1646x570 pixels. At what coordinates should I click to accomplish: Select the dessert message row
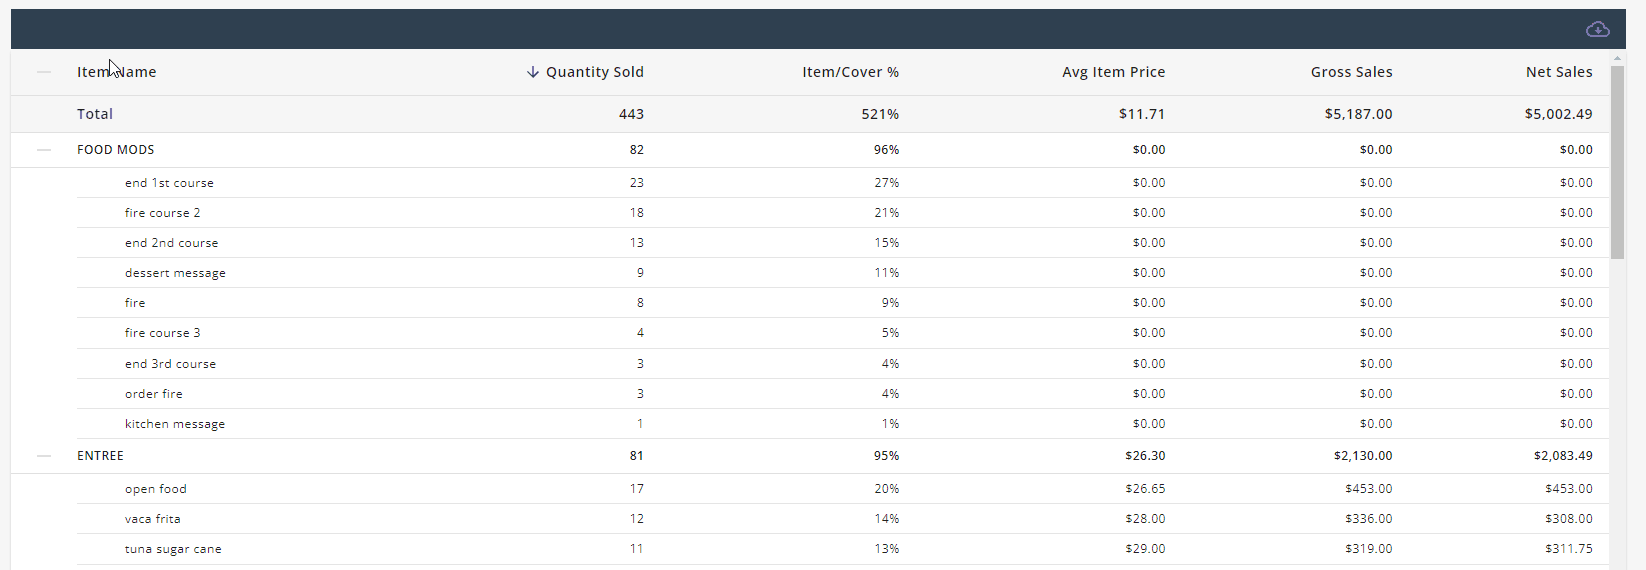point(175,273)
